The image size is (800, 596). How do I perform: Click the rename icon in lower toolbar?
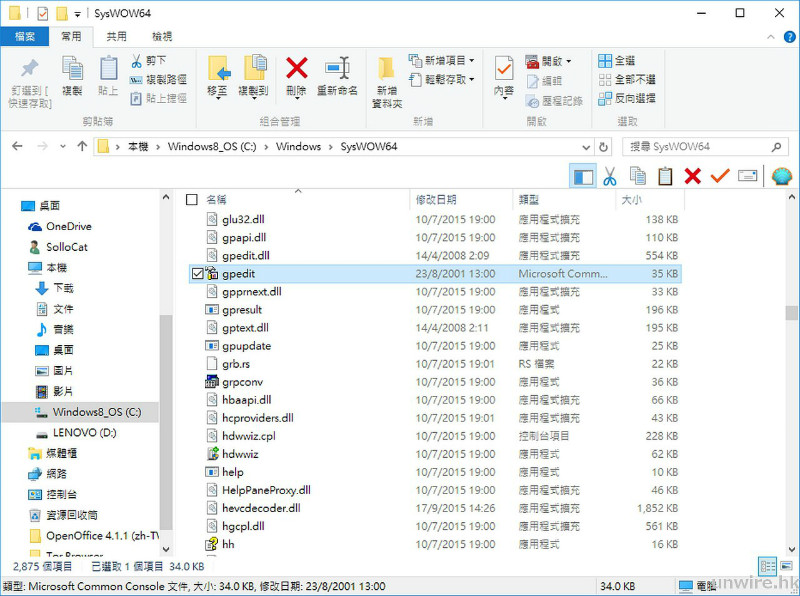point(747,176)
